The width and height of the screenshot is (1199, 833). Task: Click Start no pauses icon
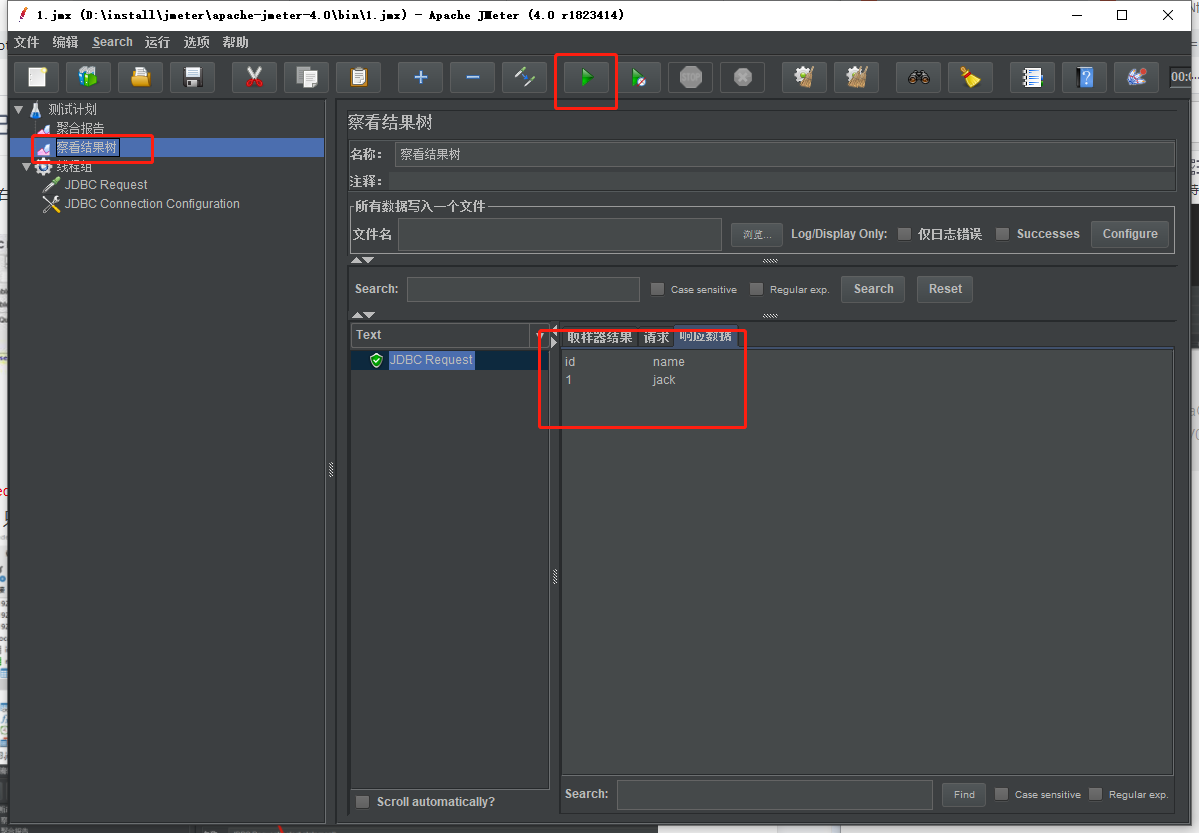pyautogui.click(x=638, y=77)
